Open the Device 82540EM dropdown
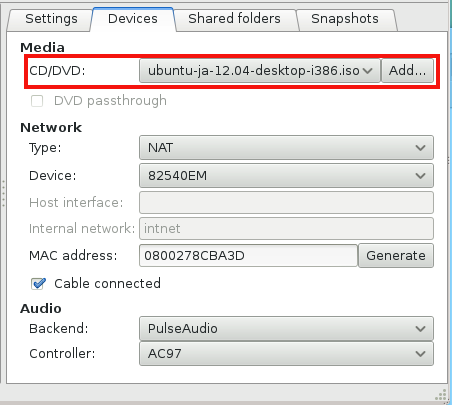452x405 pixels. point(286,176)
